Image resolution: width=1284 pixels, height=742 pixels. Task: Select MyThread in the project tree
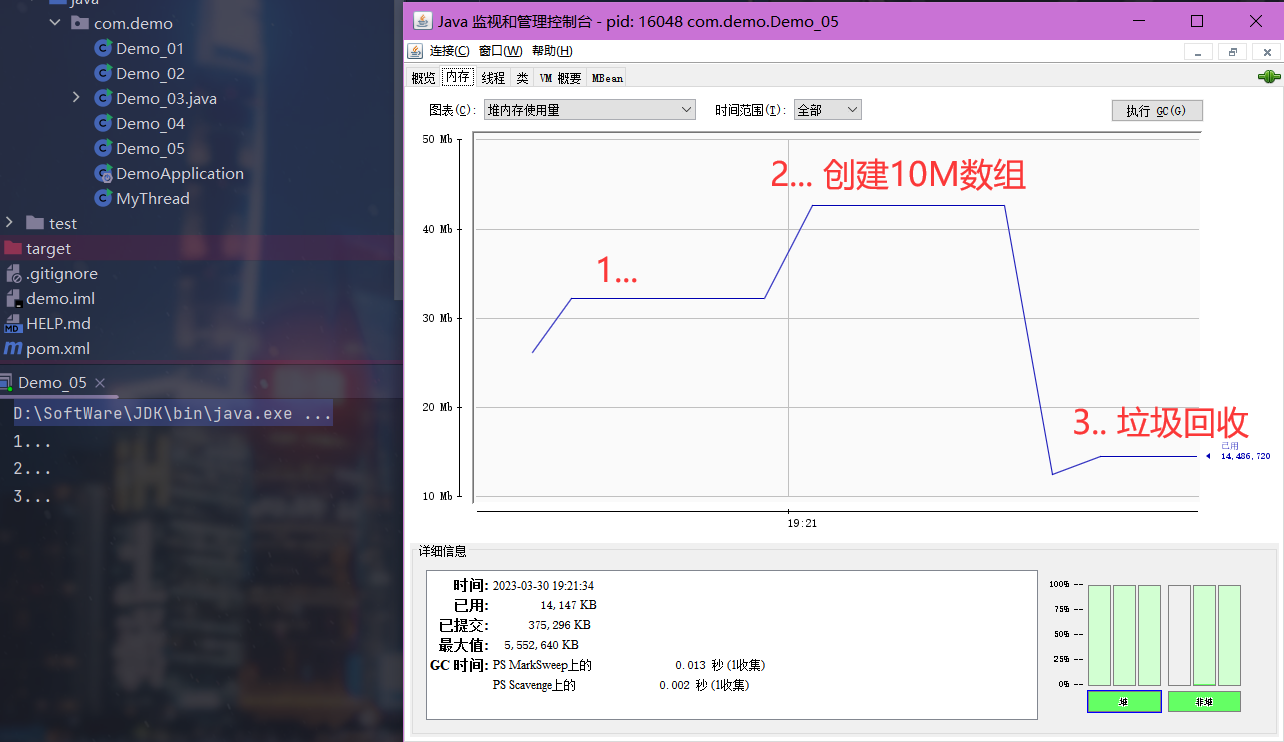pos(152,198)
